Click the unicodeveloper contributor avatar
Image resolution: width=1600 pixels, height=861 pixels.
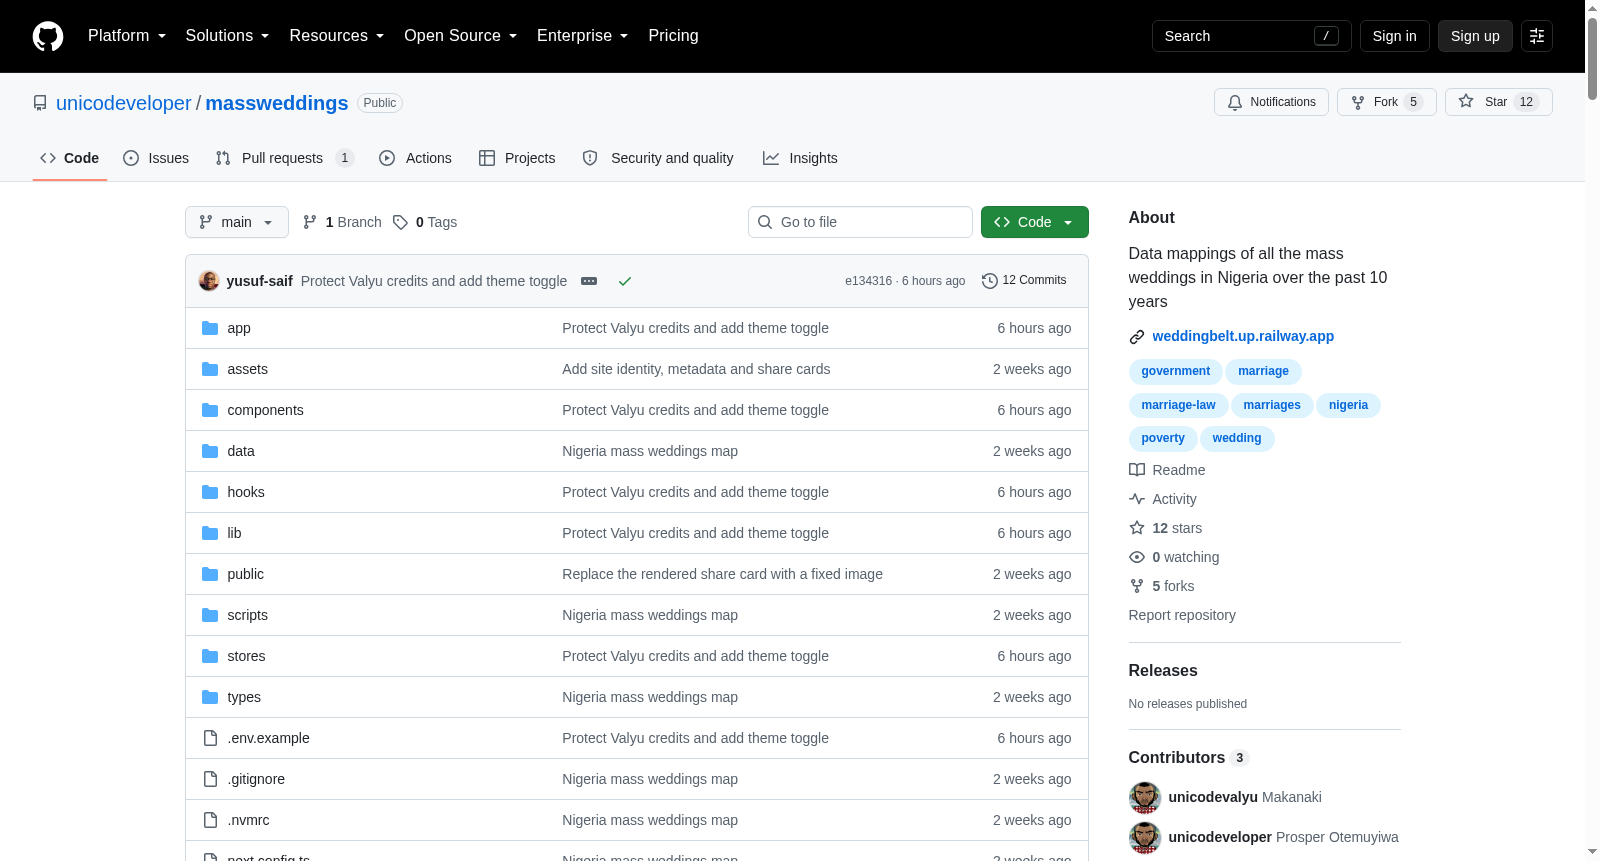pos(1145,837)
